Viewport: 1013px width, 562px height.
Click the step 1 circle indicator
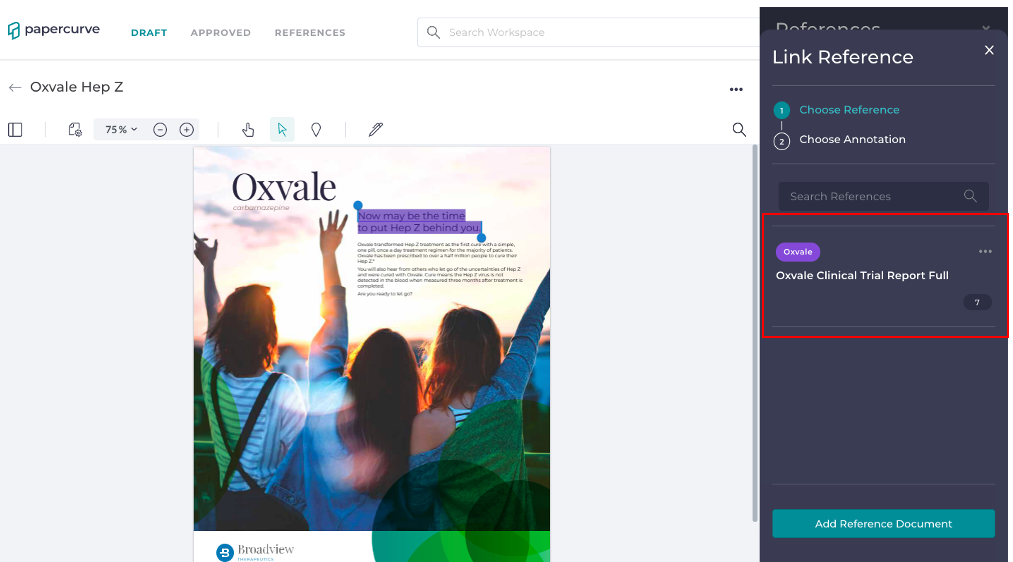click(x=782, y=110)
